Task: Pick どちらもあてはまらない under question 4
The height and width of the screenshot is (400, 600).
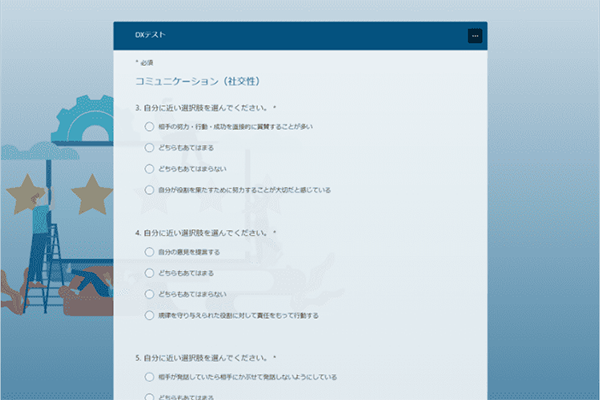Action: pyautogui.click(x=150, y=294)
